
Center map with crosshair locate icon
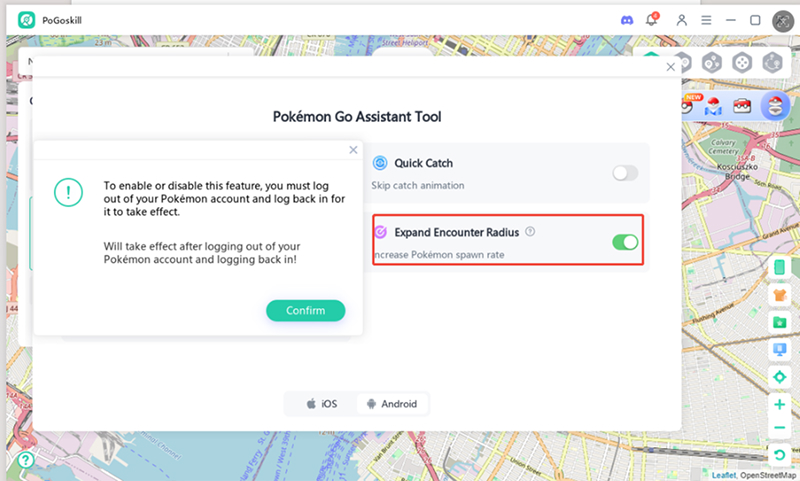point(779,377)
